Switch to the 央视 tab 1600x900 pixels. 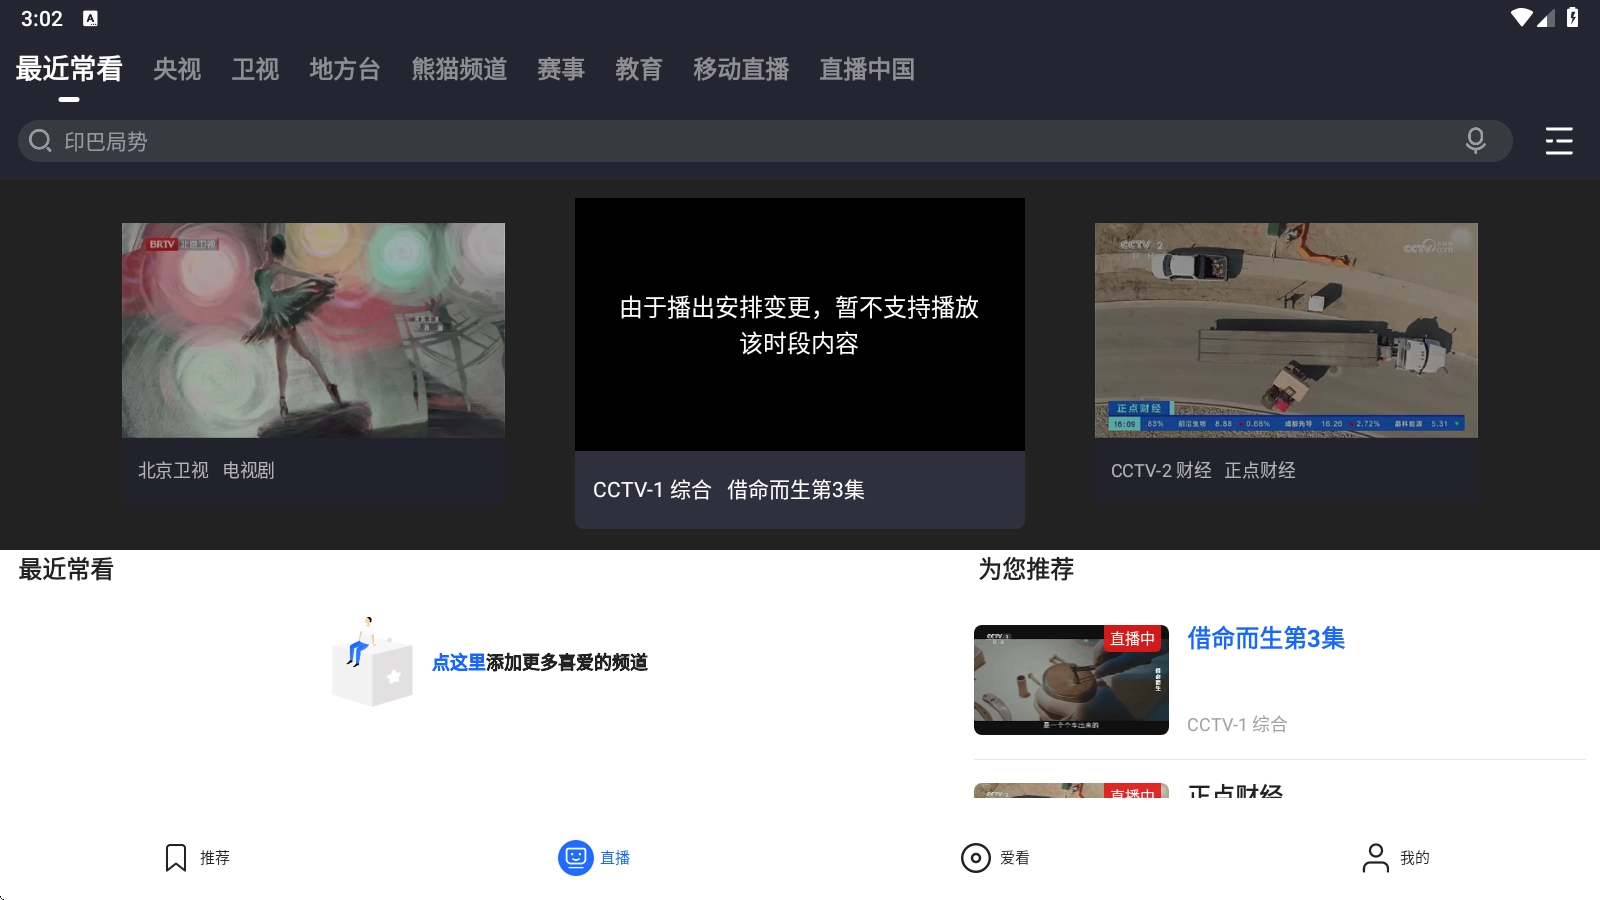click(x=177, y=69)
